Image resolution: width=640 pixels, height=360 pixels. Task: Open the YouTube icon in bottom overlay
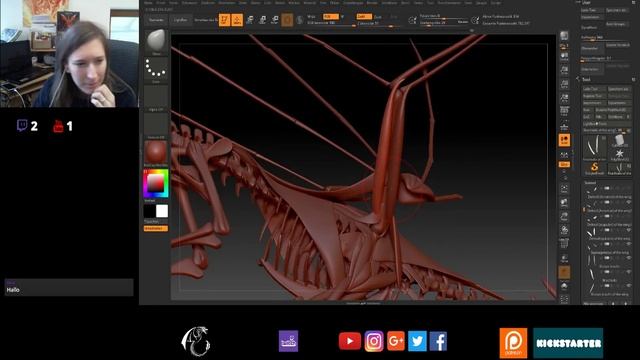point(350,341)
